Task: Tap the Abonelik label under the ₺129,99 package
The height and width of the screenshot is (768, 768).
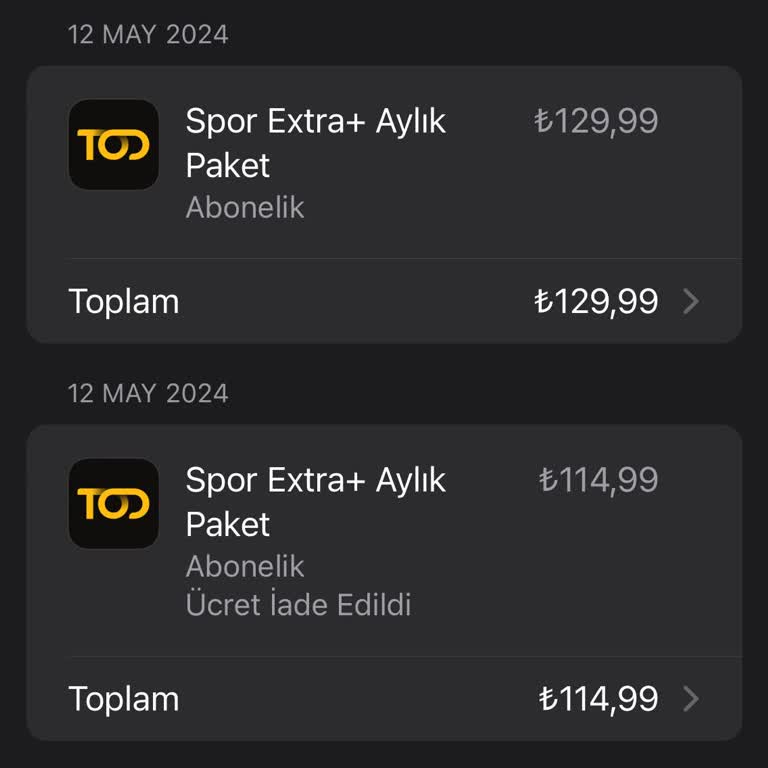Action: click(x=245, y=208)
